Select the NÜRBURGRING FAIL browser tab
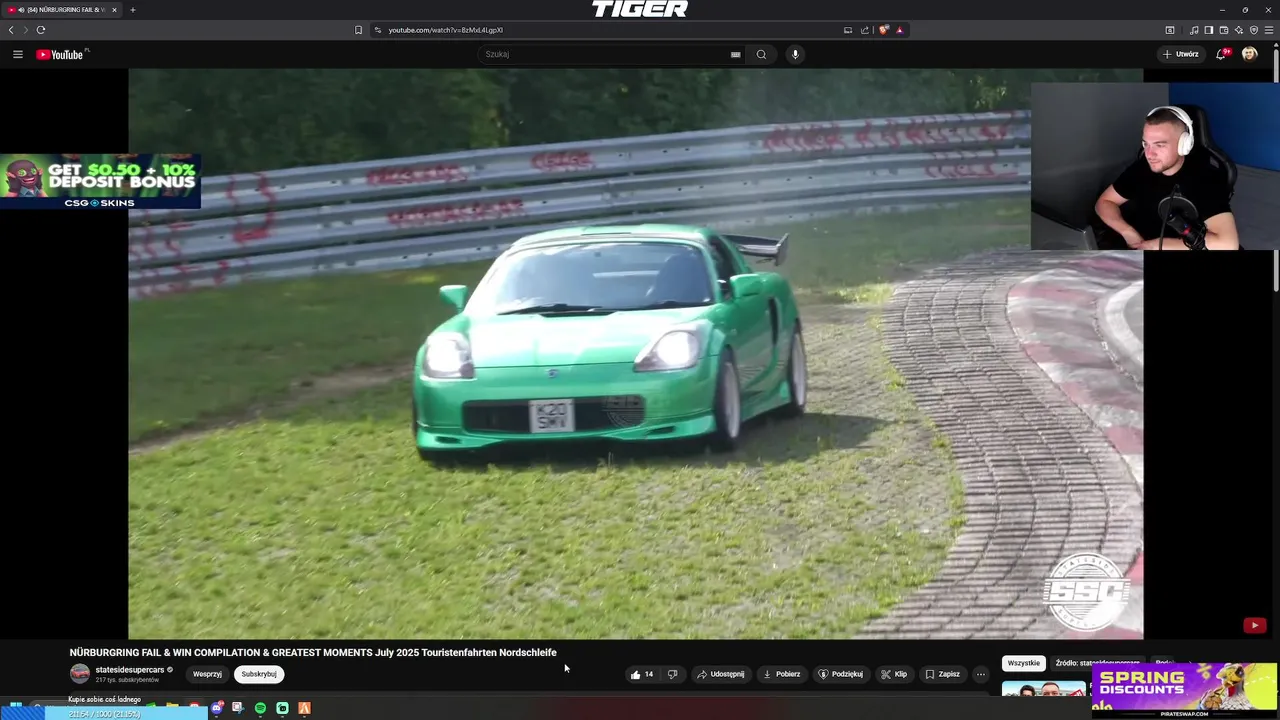Image resolution: width=1280 pixels, height=720 pixels. coord(62,10)
